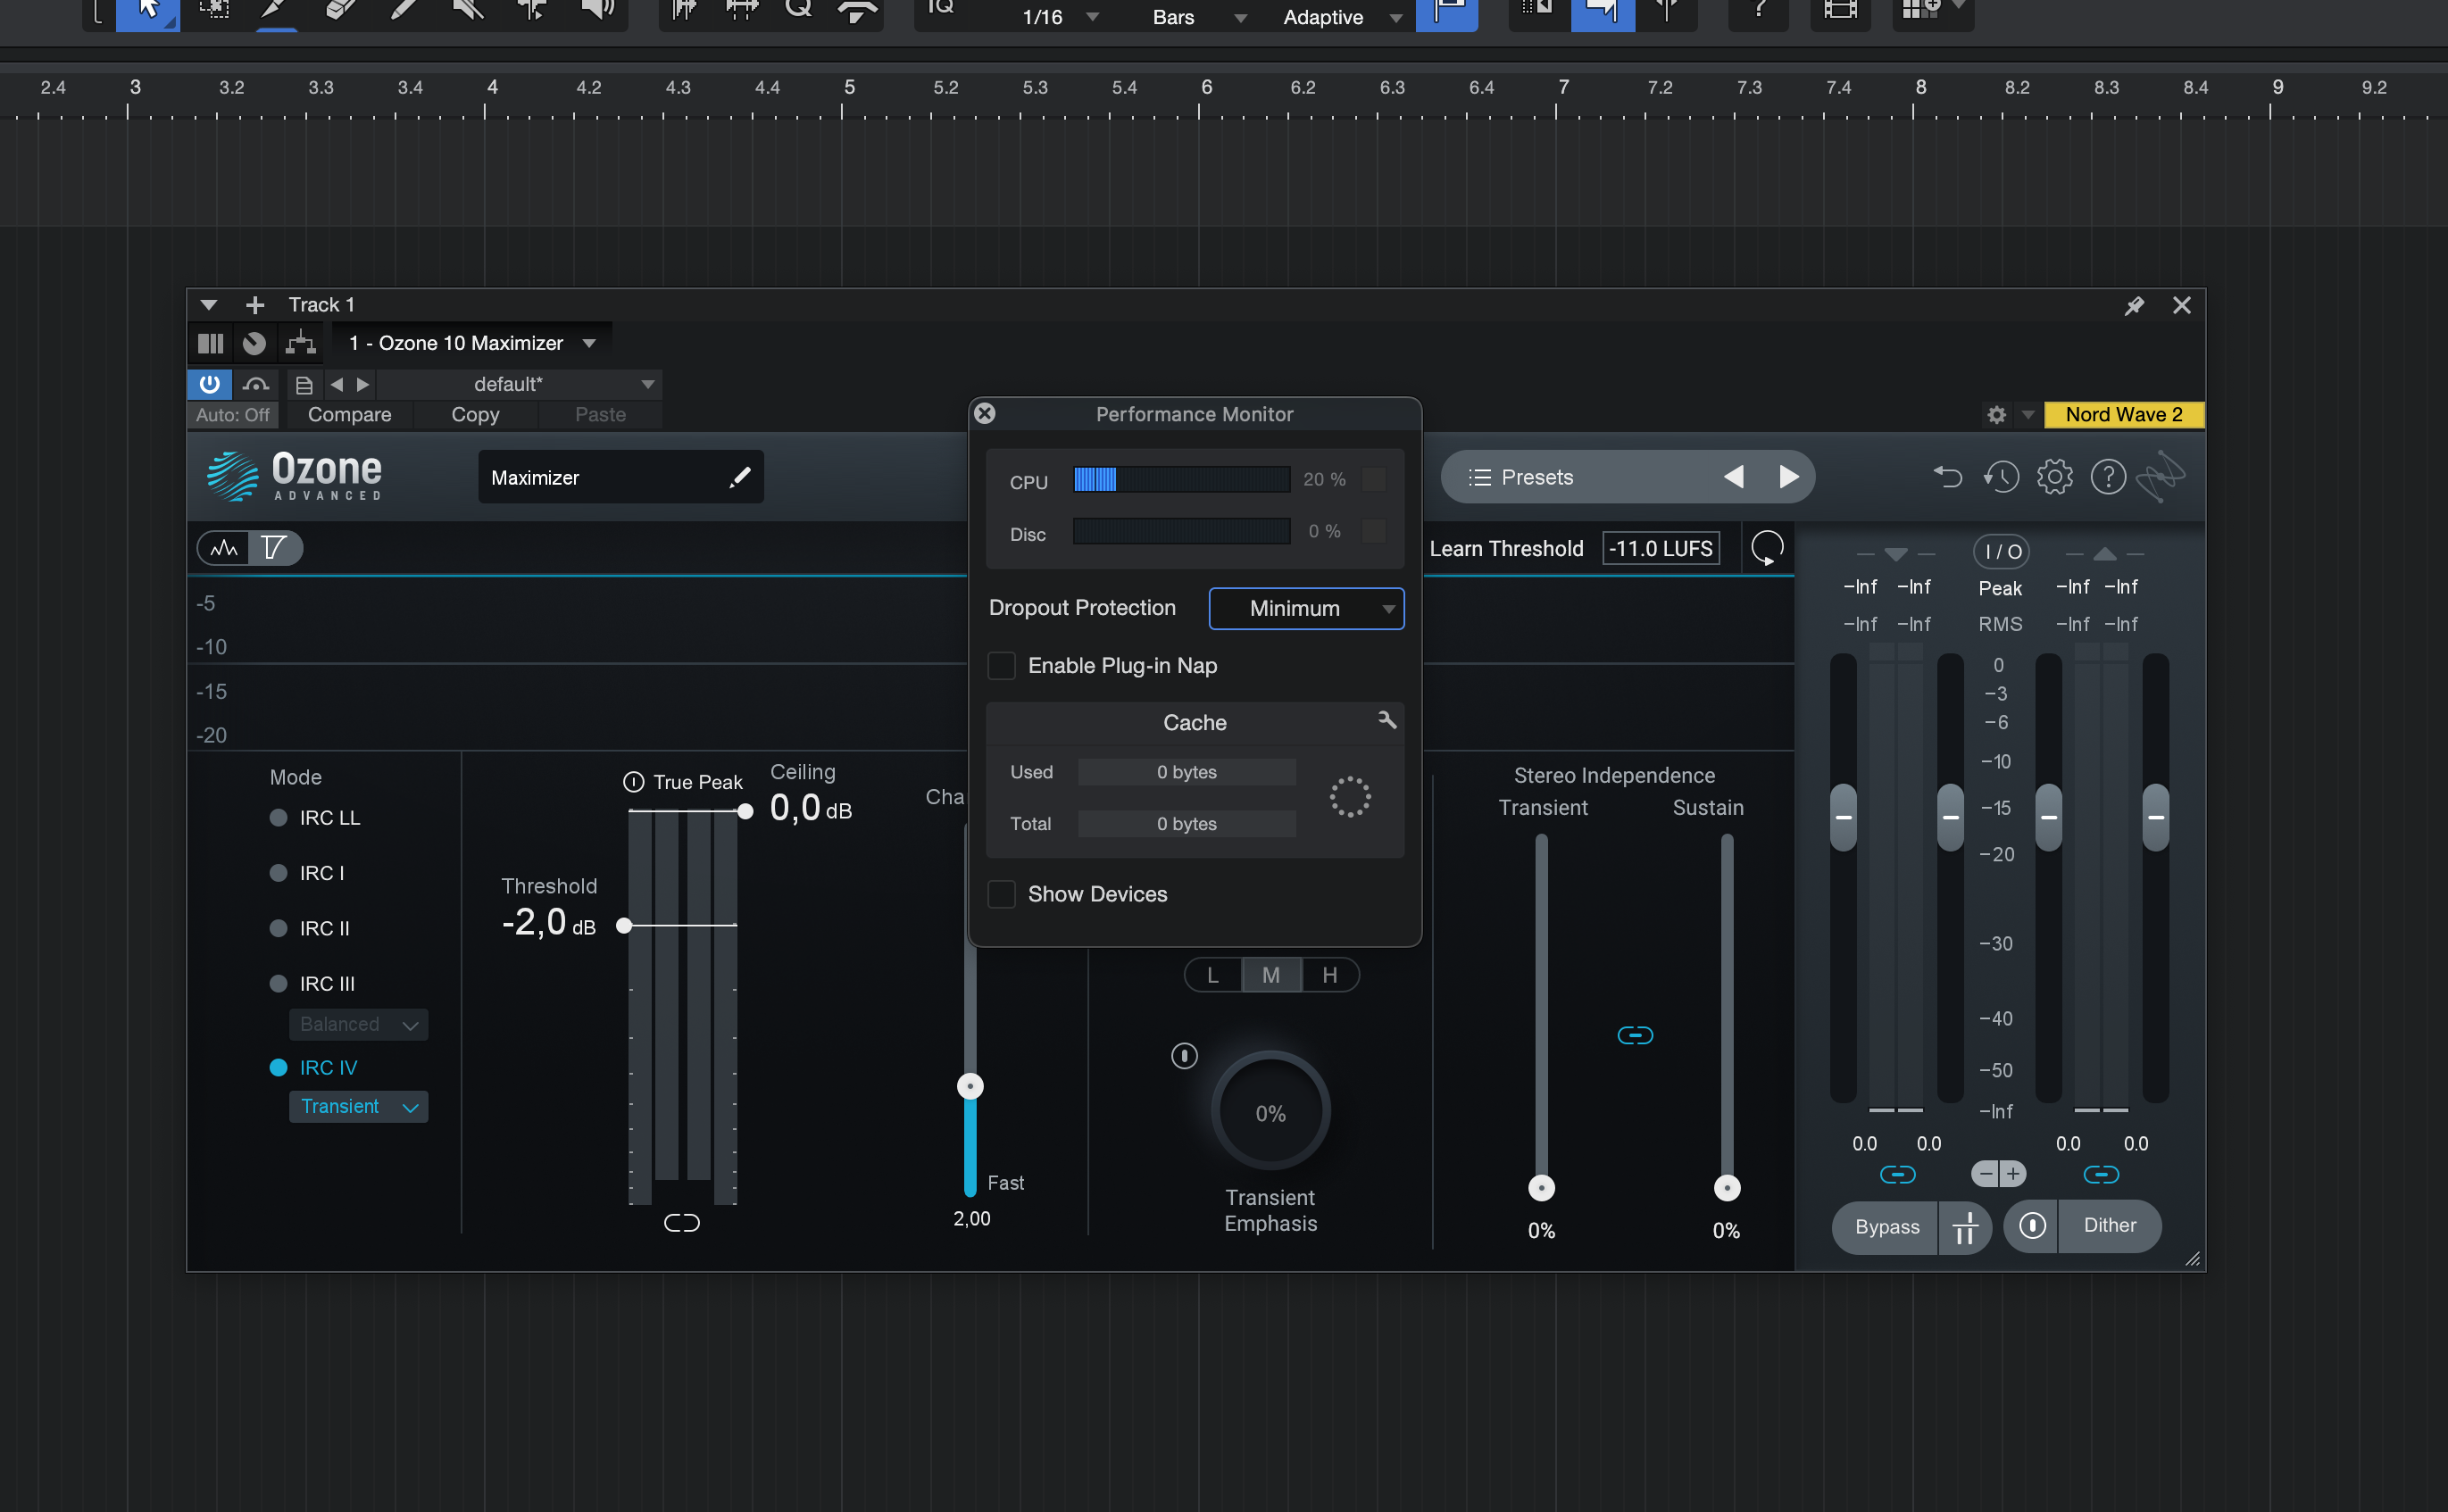Click the Bypass button
This screenshot has width=2448, height=1512.
[1886, 1226]
